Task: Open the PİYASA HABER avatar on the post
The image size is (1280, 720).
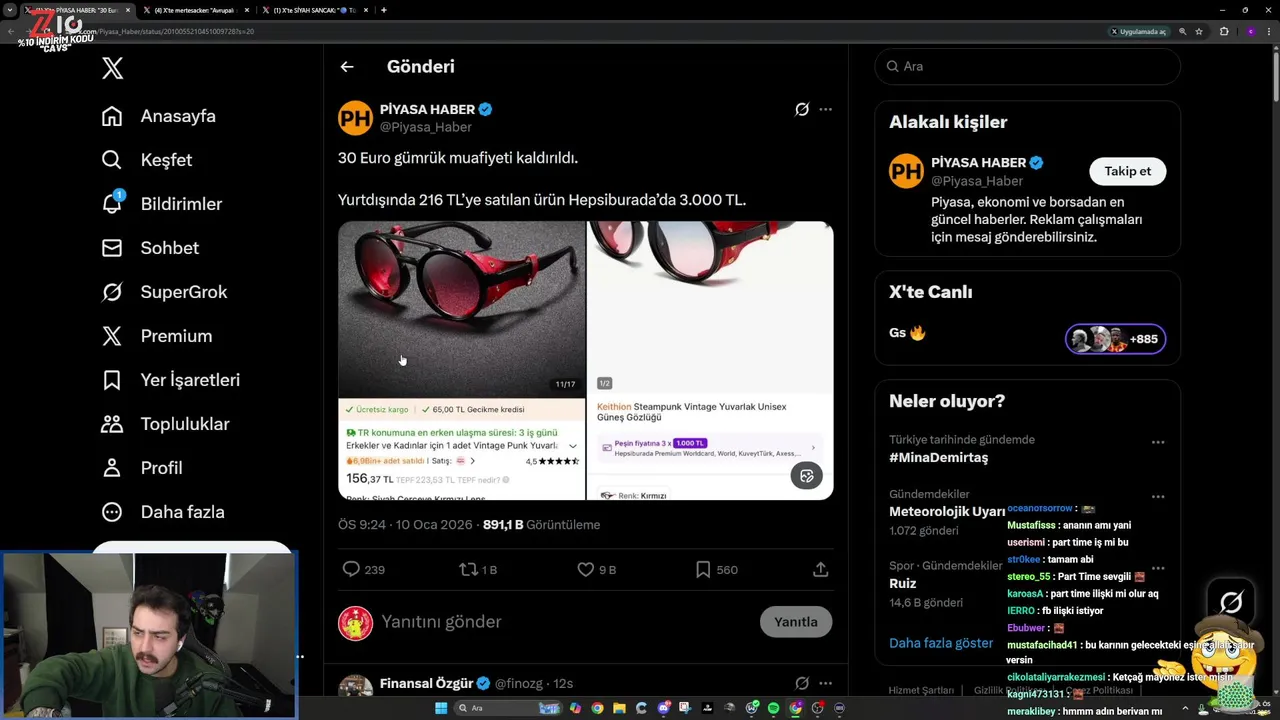Action: point(355,118)
